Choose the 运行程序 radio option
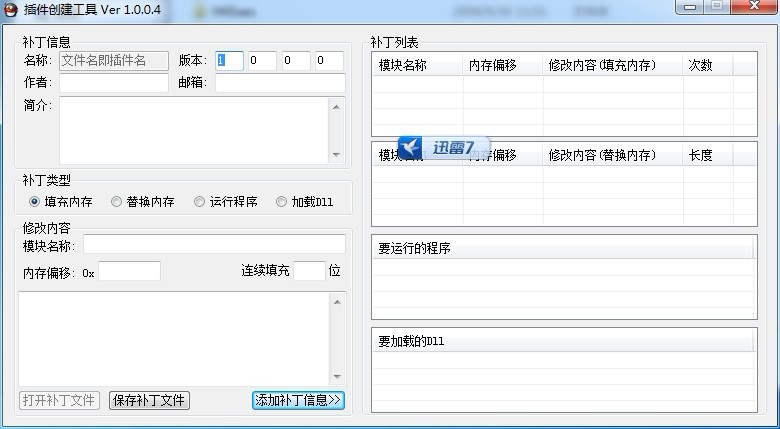This screenshot has width=780, height=429. pos(200,202)
